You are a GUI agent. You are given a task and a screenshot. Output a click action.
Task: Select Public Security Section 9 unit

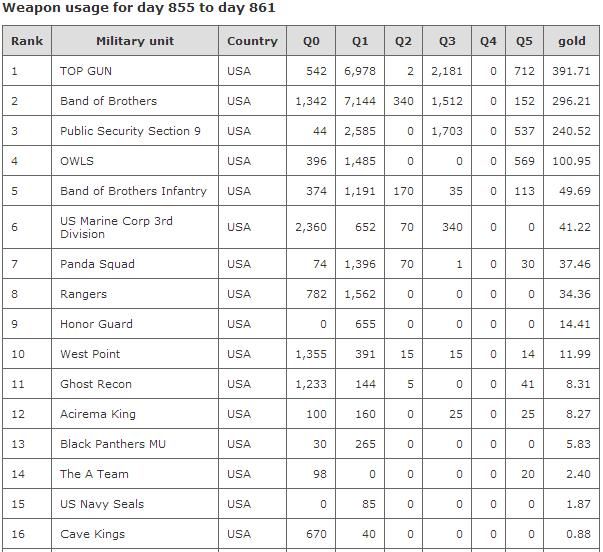point(130,131)
